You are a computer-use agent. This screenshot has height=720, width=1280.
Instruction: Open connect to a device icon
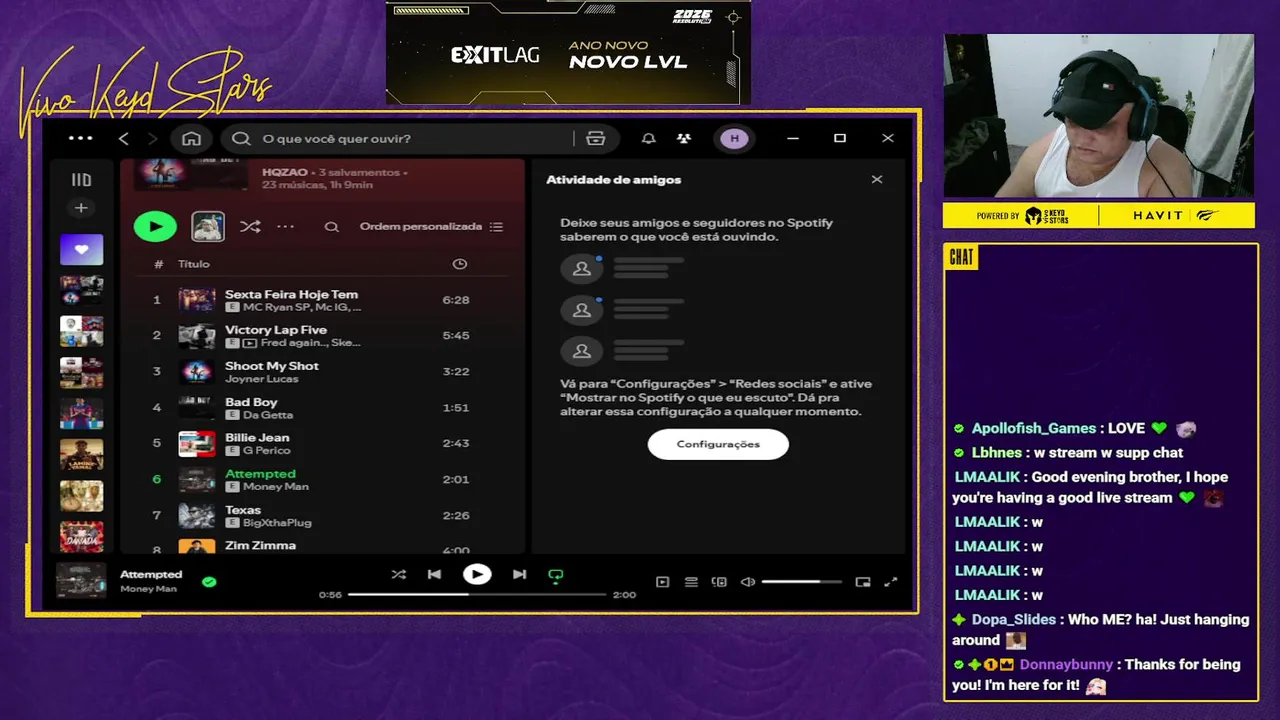click(718, 582)
